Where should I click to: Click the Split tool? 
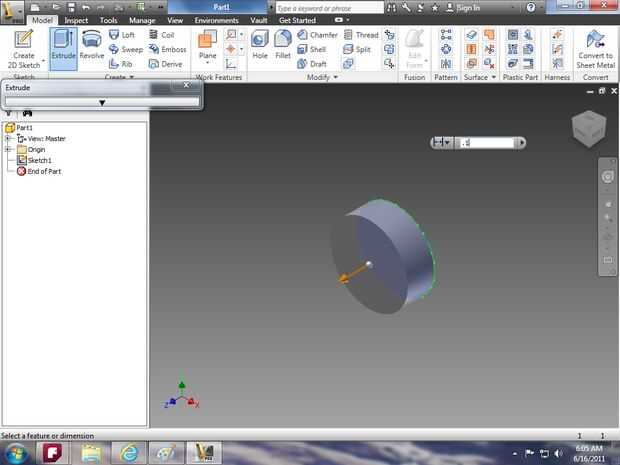click(x=357, y=49)
